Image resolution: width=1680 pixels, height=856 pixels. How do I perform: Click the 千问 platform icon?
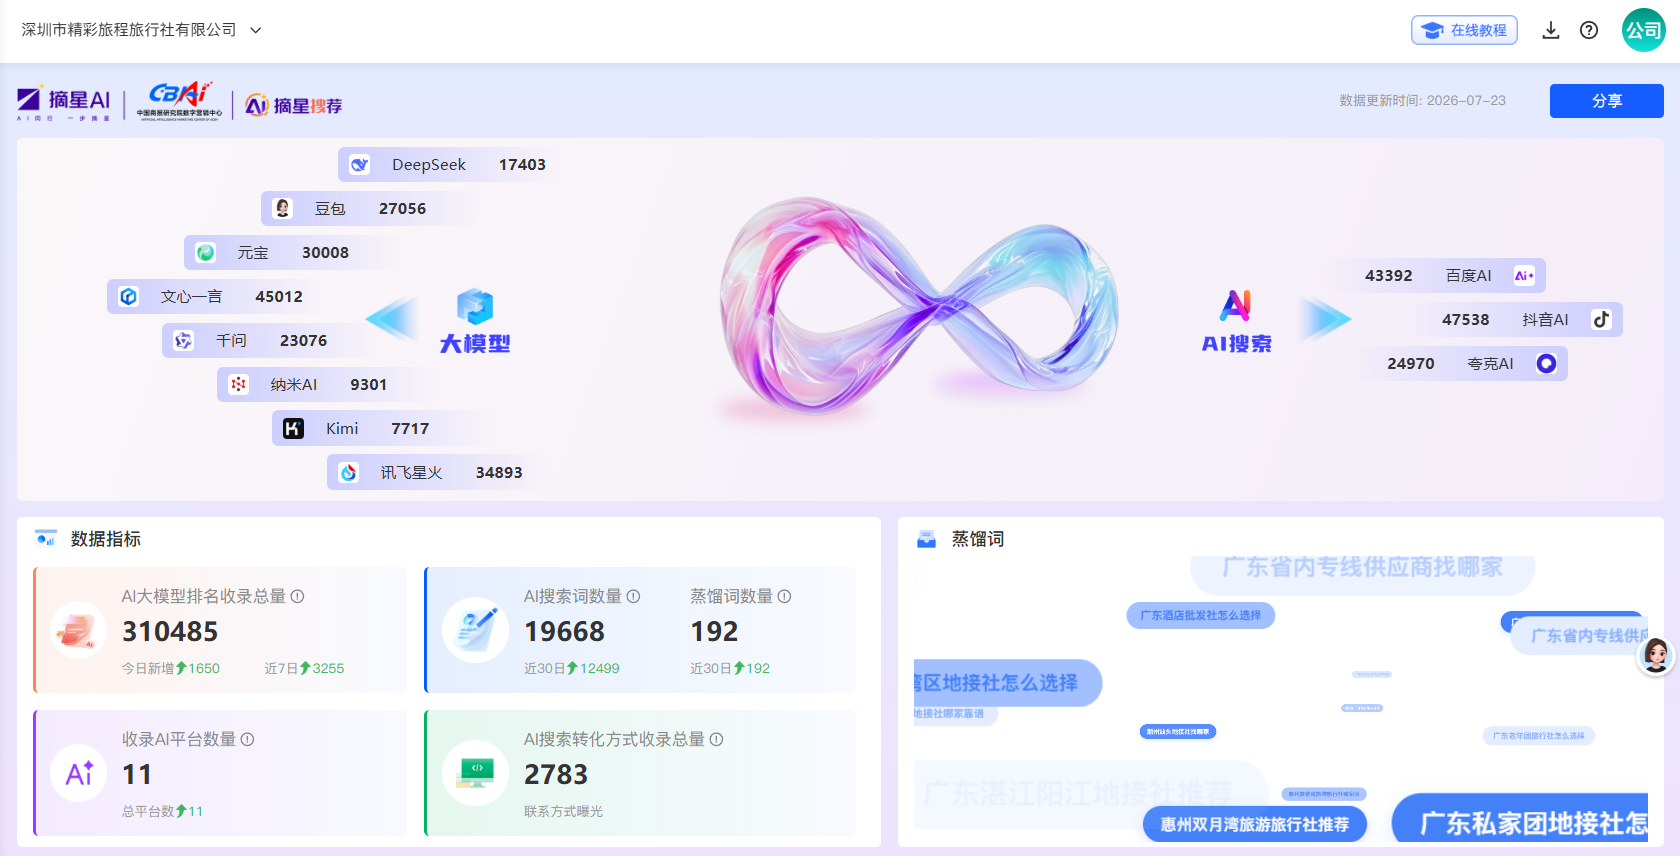[x=183, y=340]
